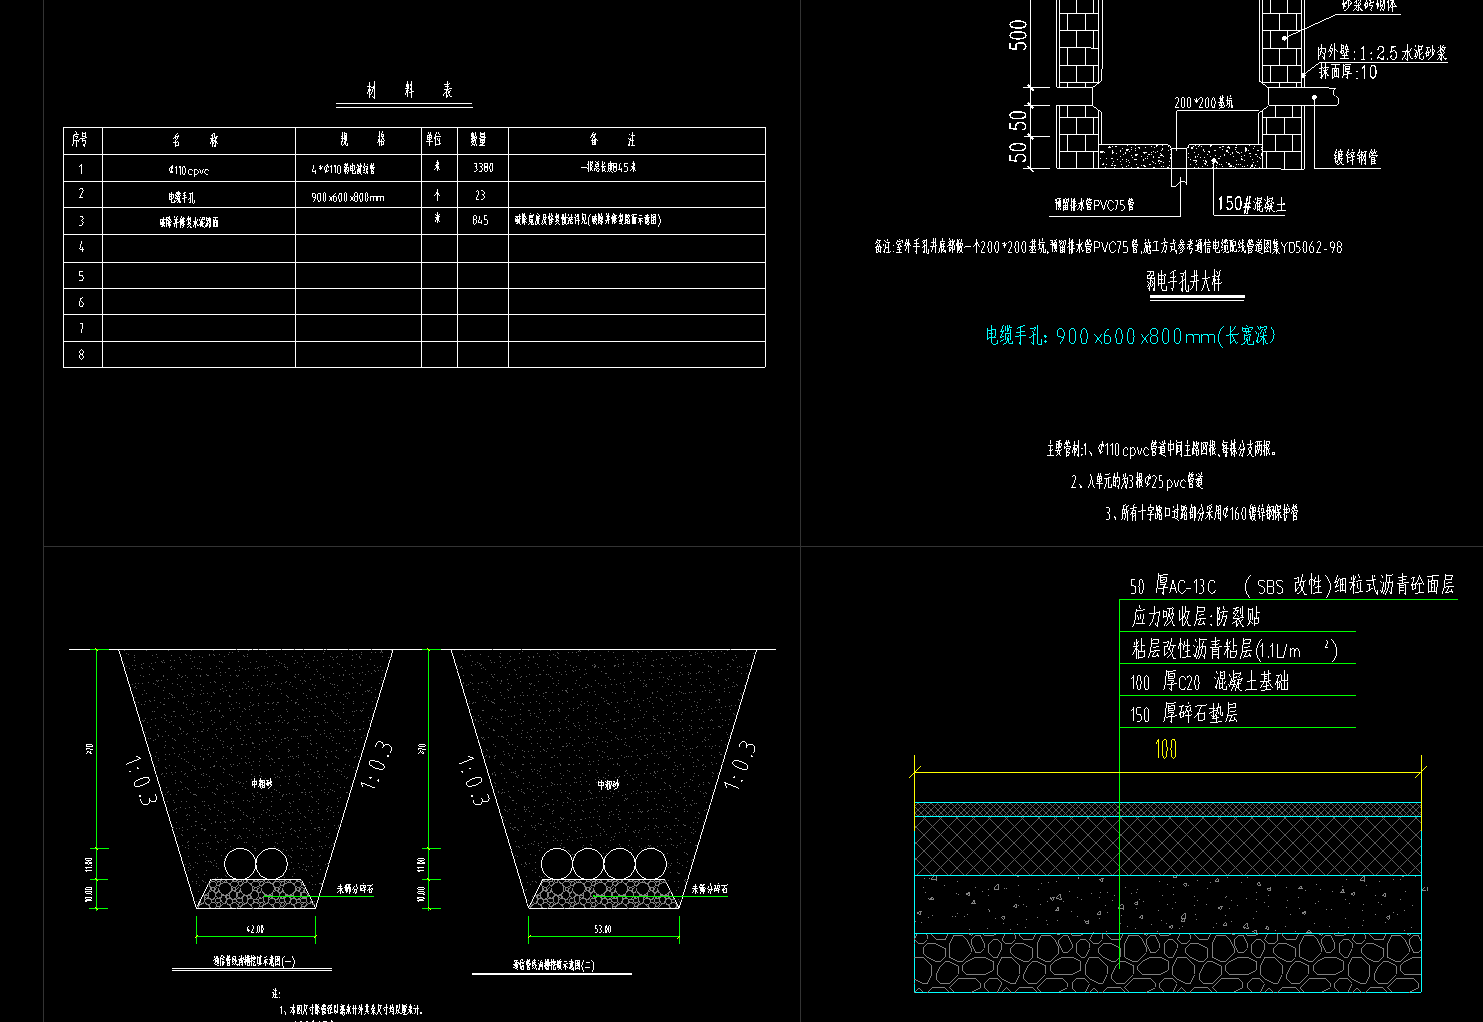Click the 名称 column header

pyautogui.click(x=194, y=141)
